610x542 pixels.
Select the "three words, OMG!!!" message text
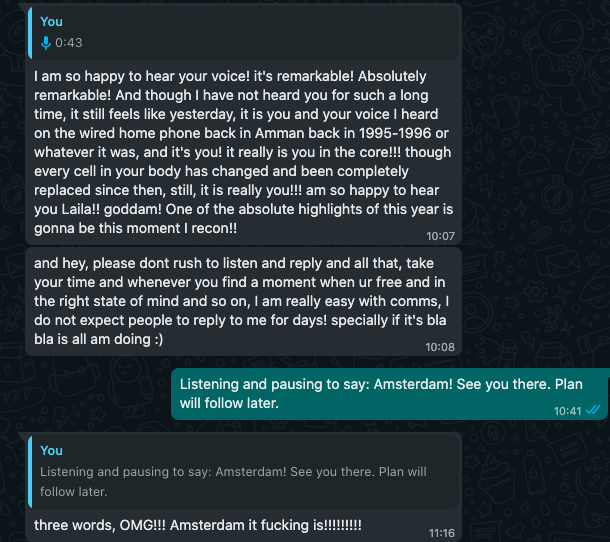197,525
